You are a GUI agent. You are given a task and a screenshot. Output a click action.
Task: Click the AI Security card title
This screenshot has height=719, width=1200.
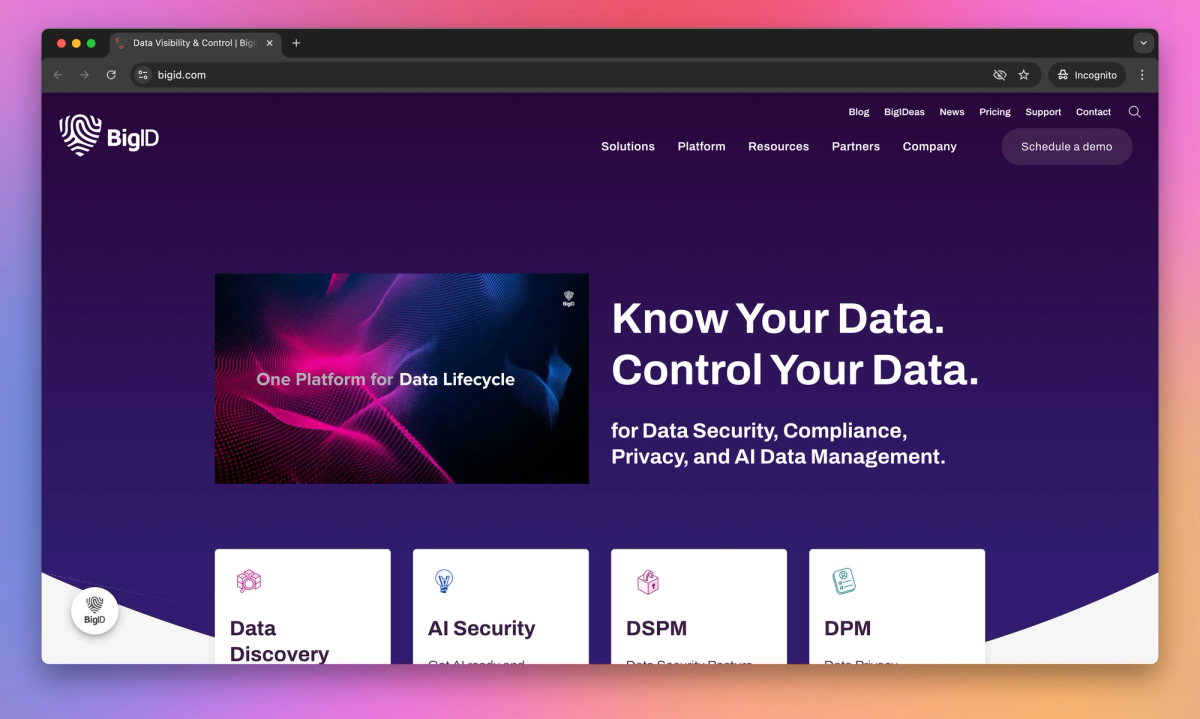(482, 628)
